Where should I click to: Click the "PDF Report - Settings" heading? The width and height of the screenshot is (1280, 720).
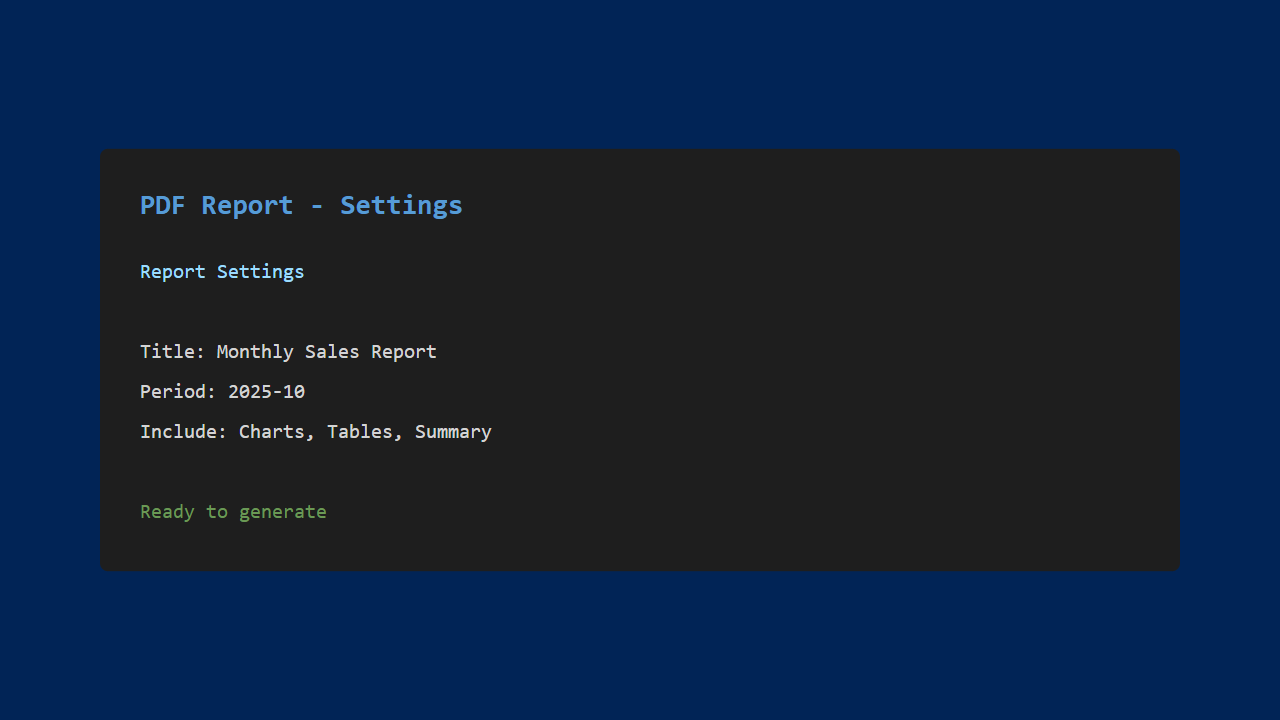[301, 205]
